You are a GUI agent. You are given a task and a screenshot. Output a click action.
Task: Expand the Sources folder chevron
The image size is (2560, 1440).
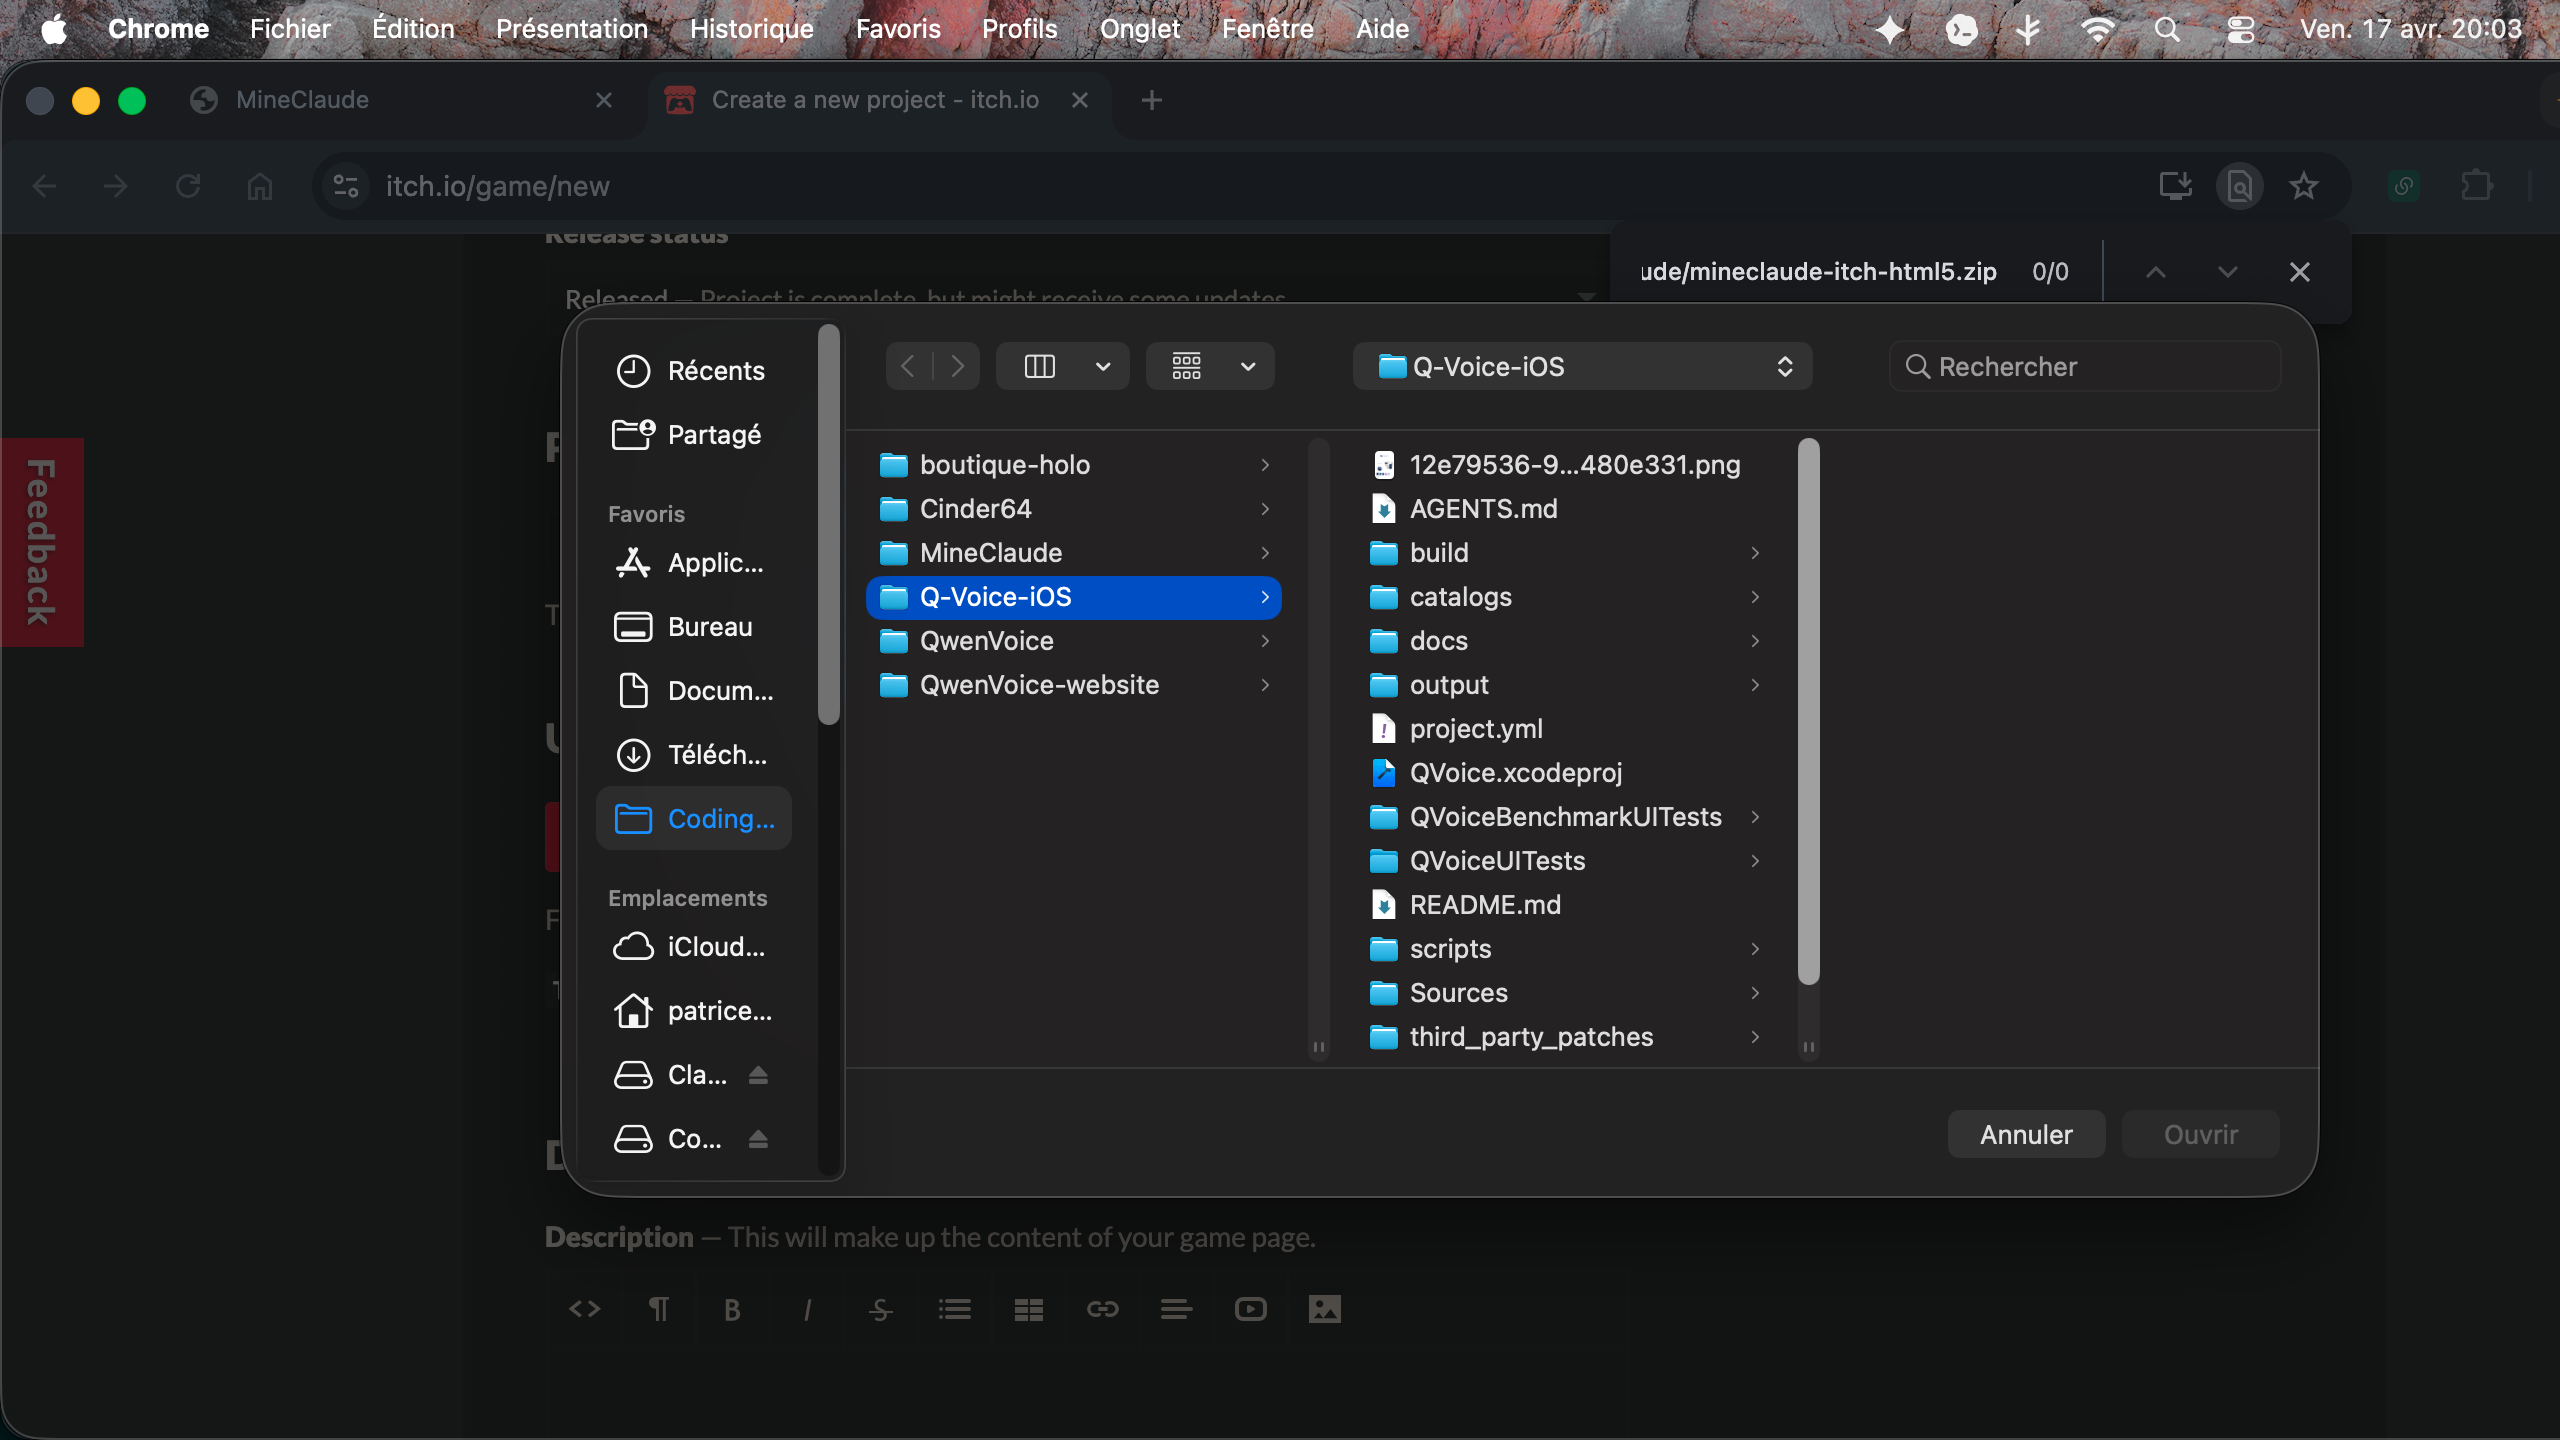[1755, 993]
